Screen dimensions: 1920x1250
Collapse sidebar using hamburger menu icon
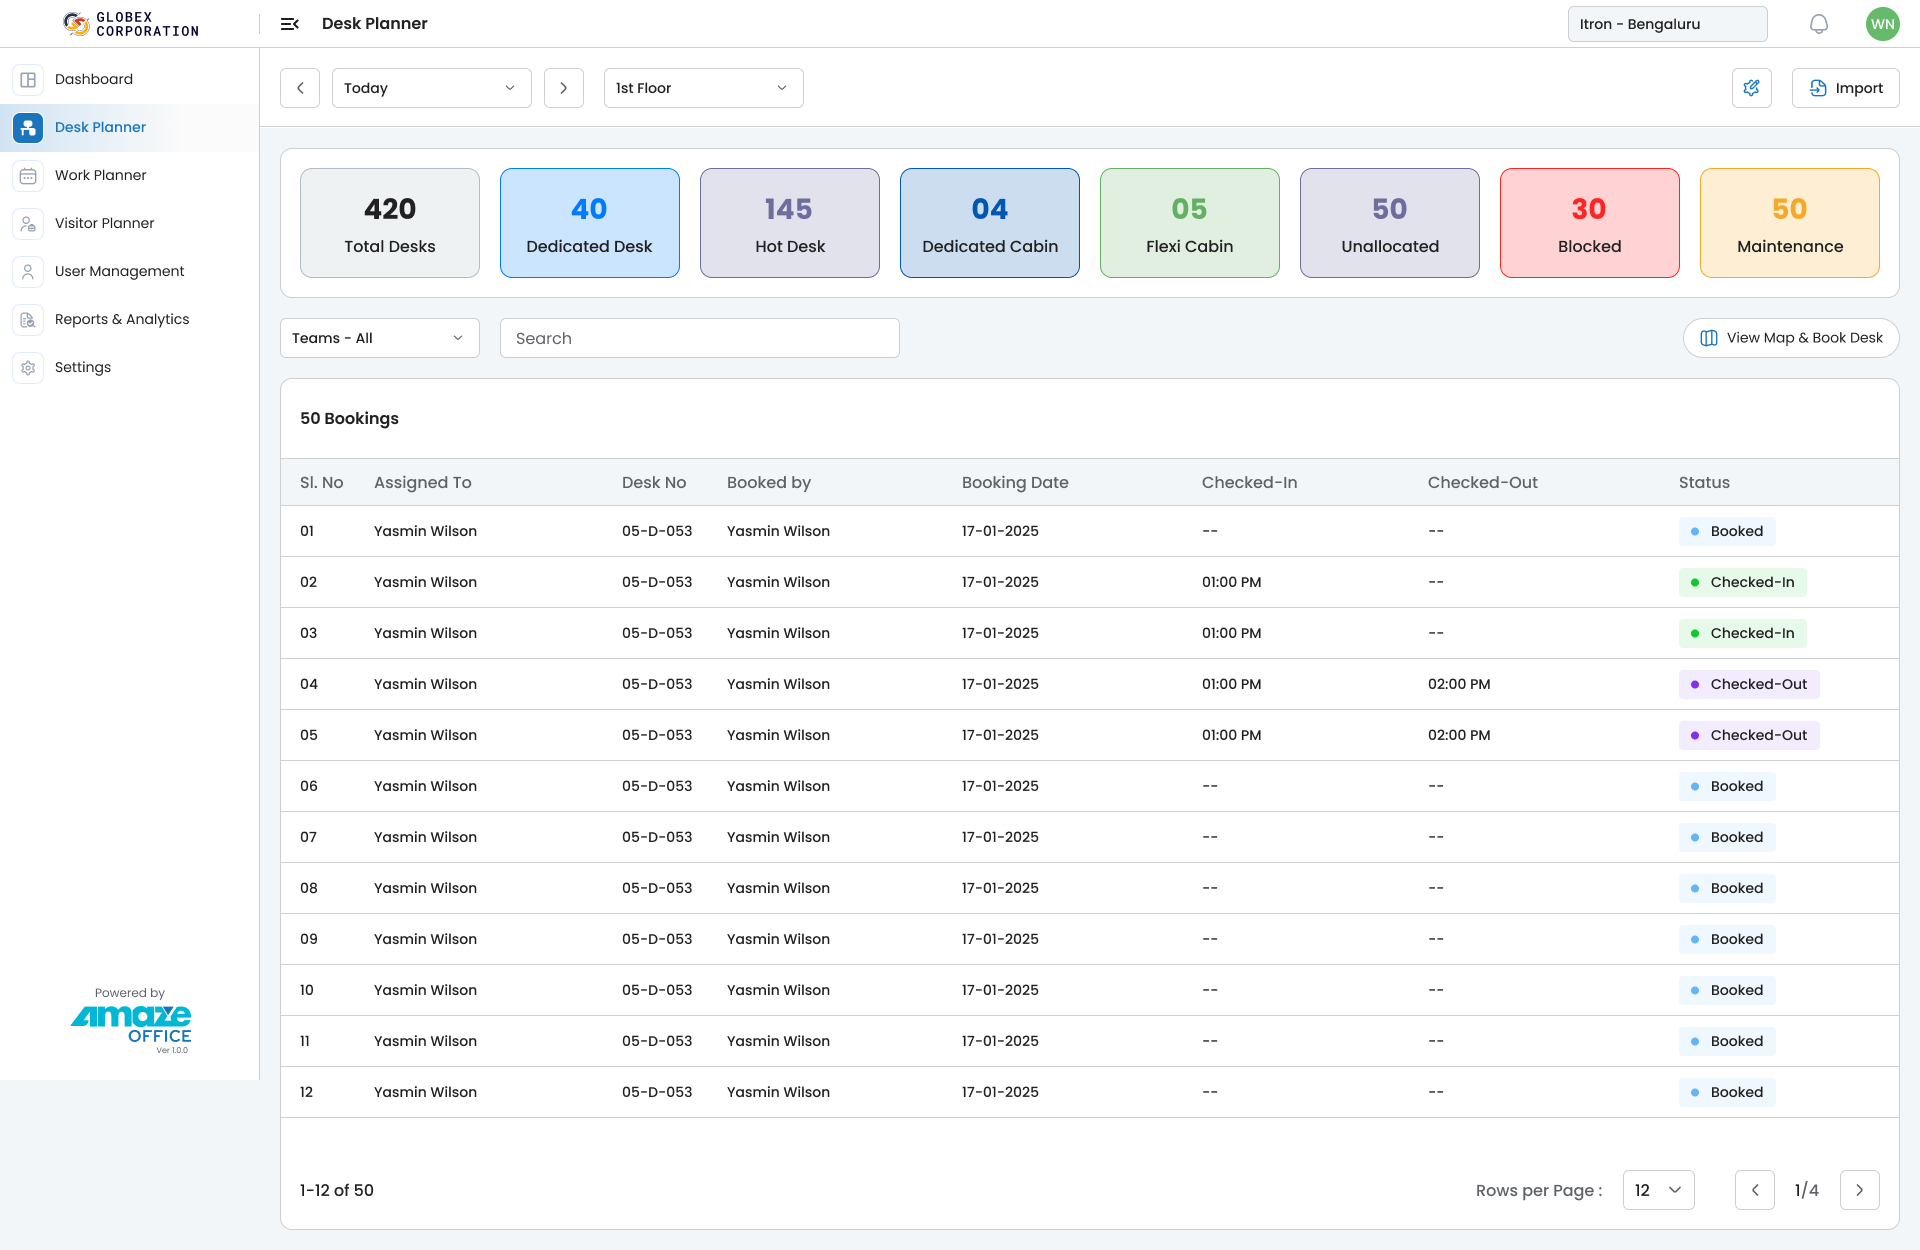tap(290, 24)
